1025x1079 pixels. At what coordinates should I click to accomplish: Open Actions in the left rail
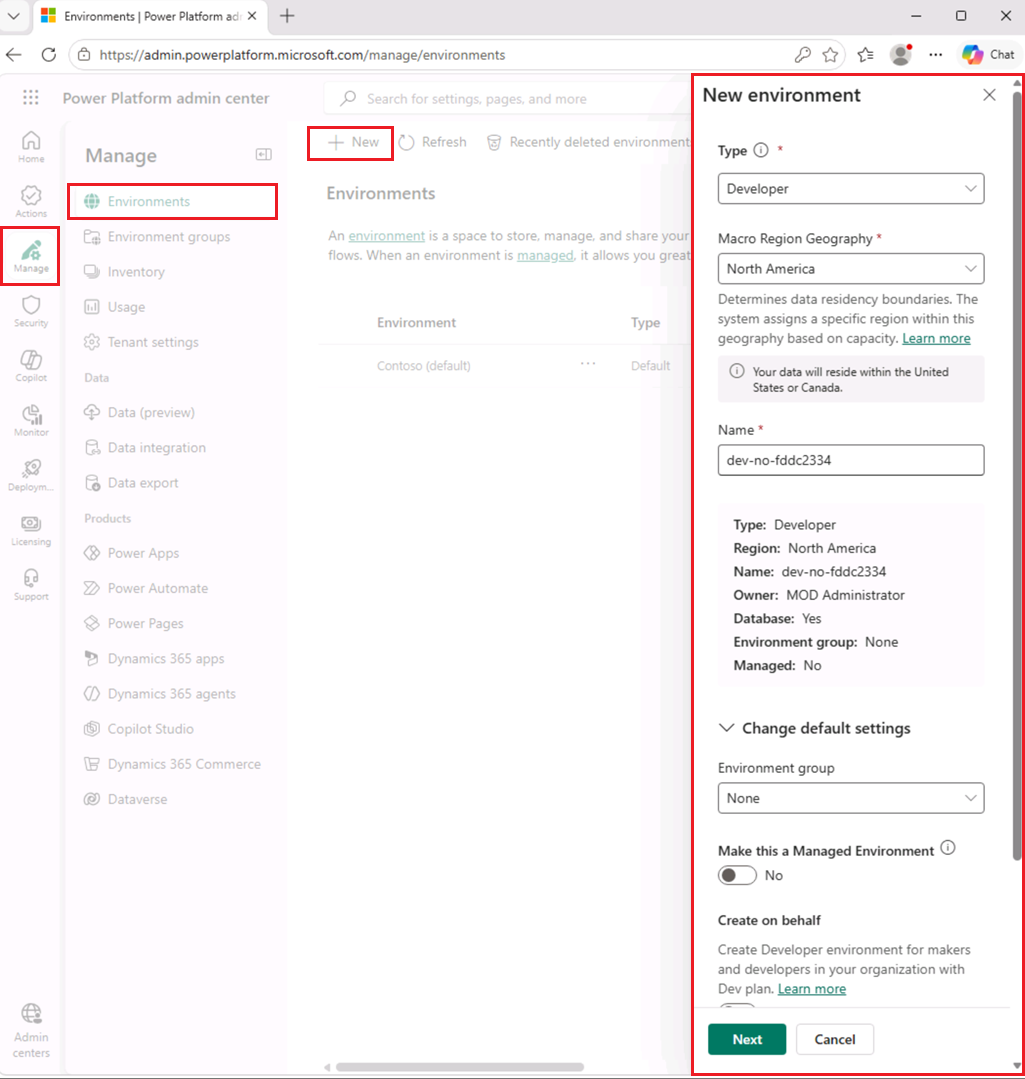click(31, 202)
